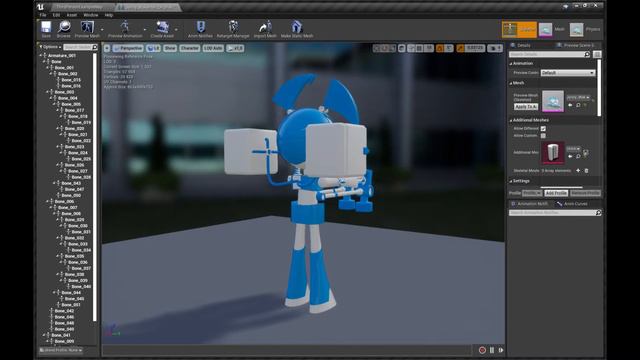Viewport: 640px width, 360px height.
Task: Select Preview Mesh thumbnail
Action: pos(553,101)
